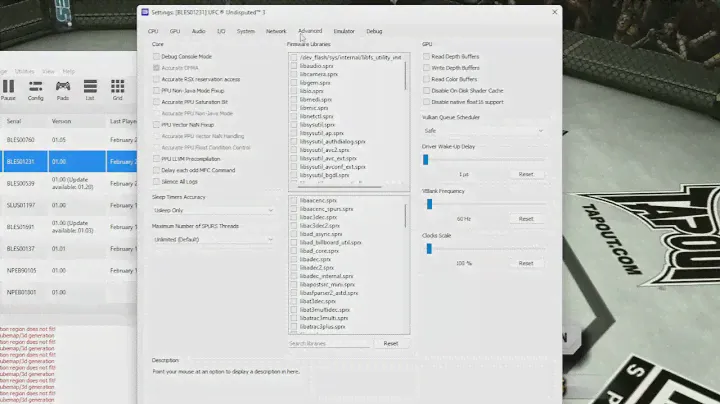Viewport: 720px width, 404px height.
Task: Enable Disable On-Disk Shader Cache checkbox
Action: 427,90
